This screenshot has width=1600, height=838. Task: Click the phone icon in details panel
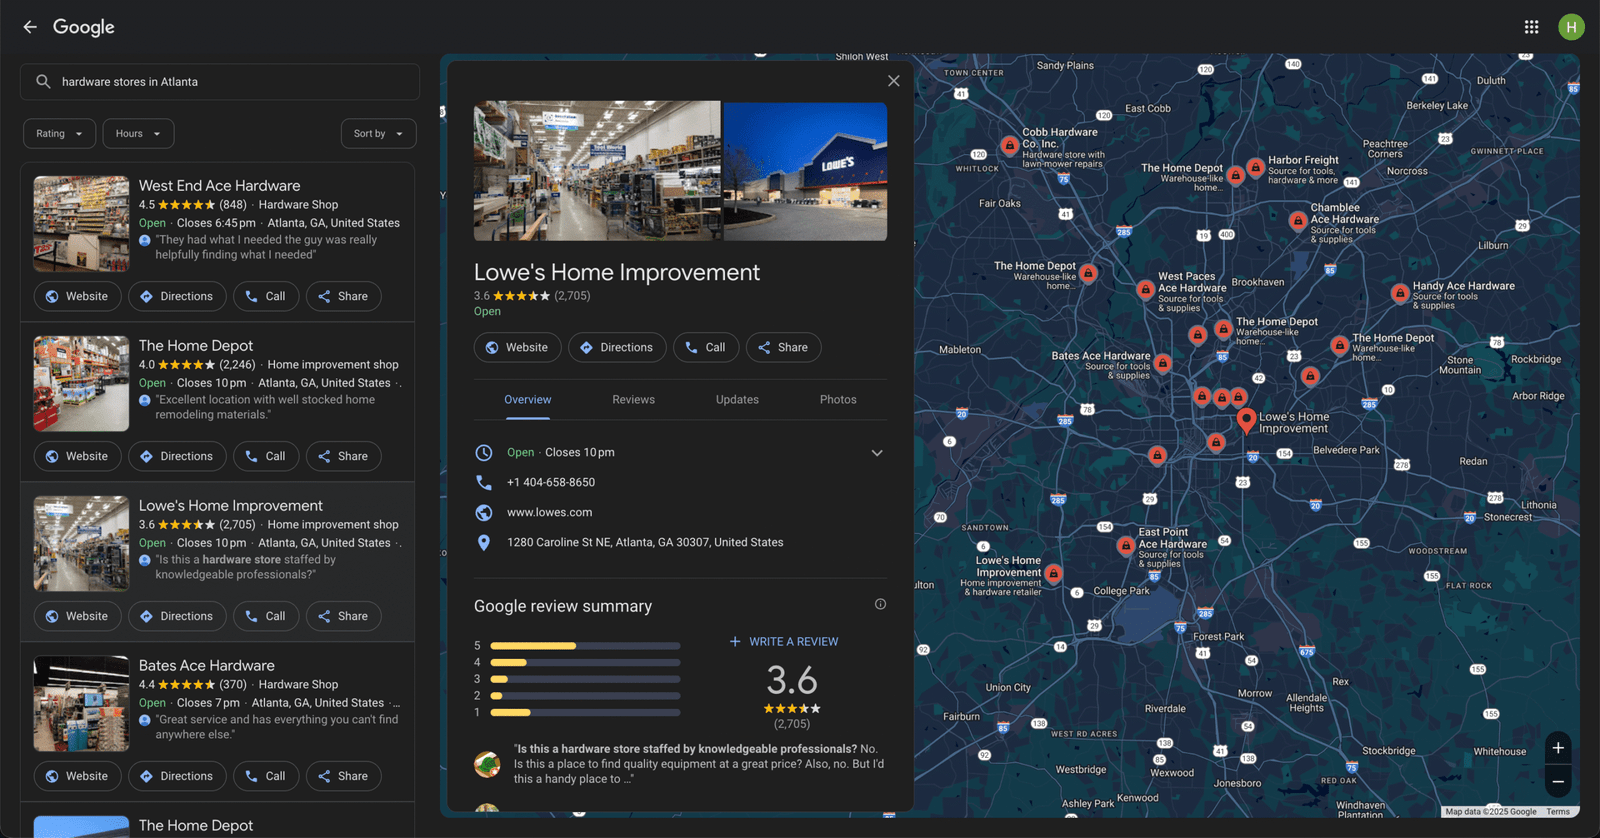point(484,482)
